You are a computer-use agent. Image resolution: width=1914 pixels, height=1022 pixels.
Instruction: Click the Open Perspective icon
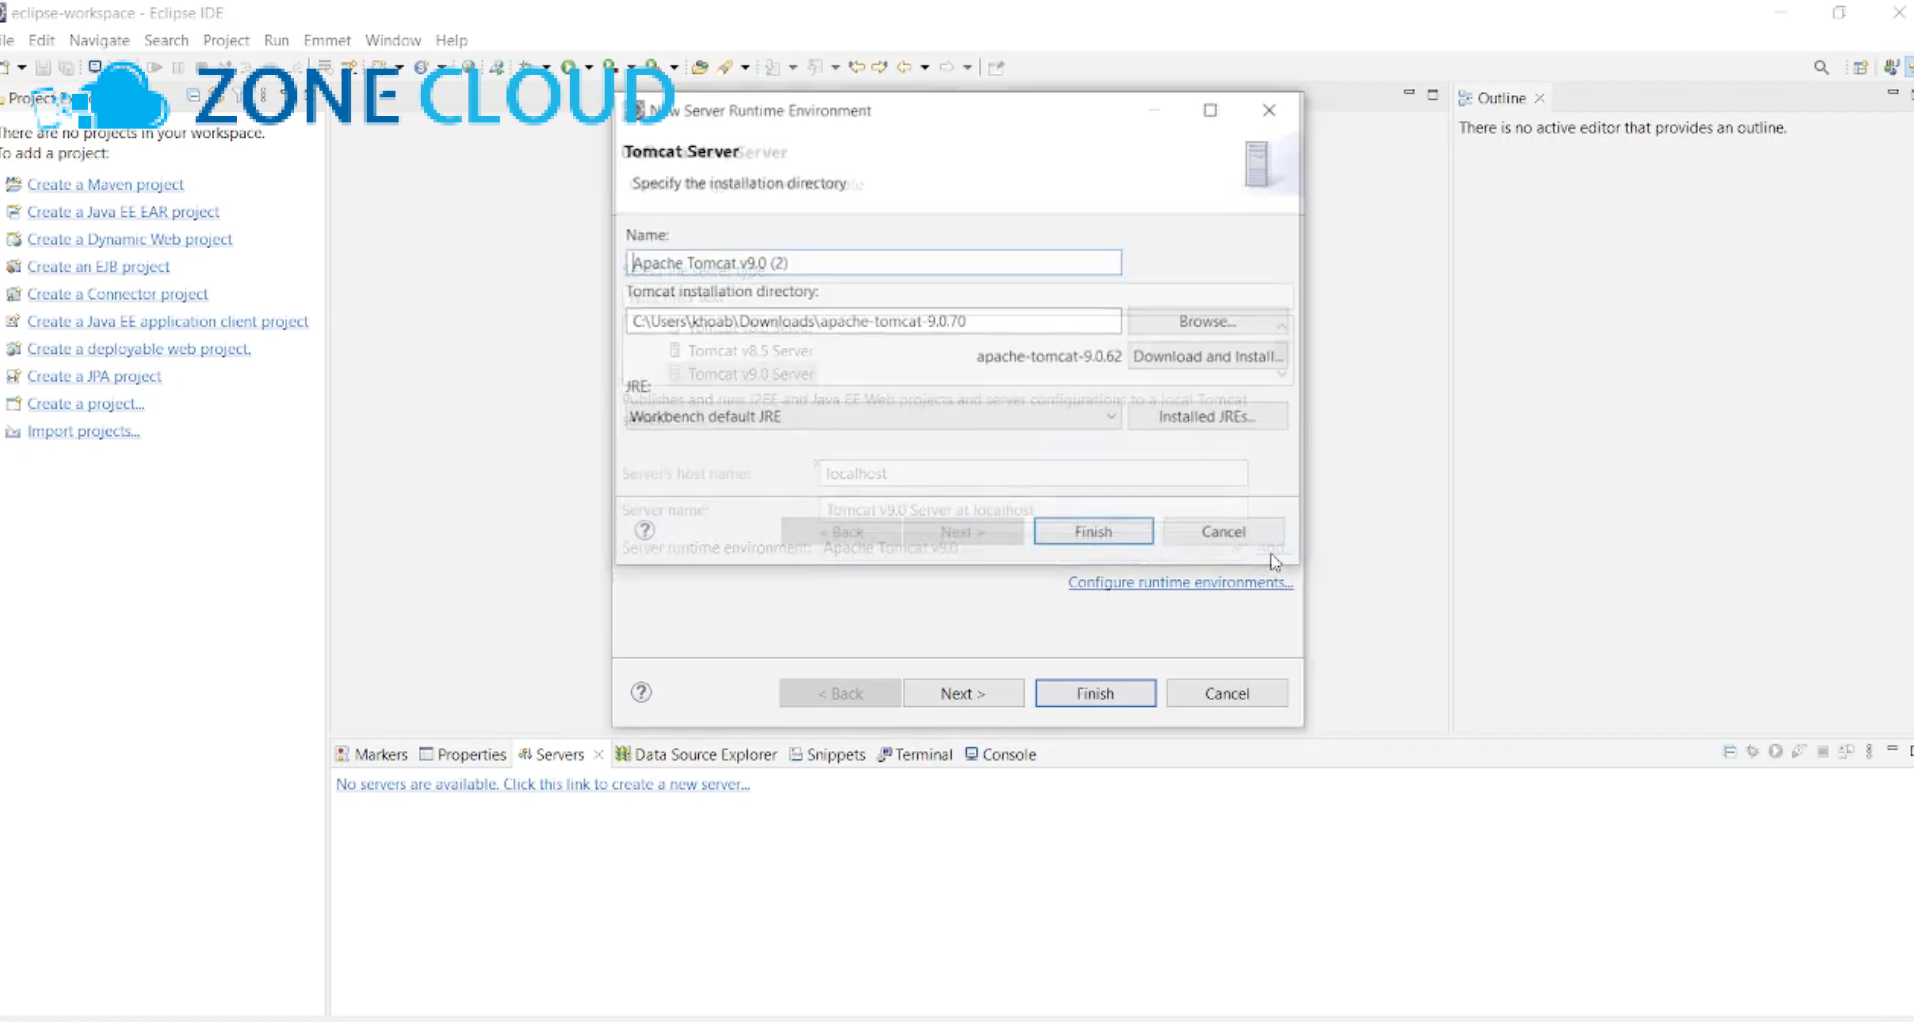pos(1860,67)
